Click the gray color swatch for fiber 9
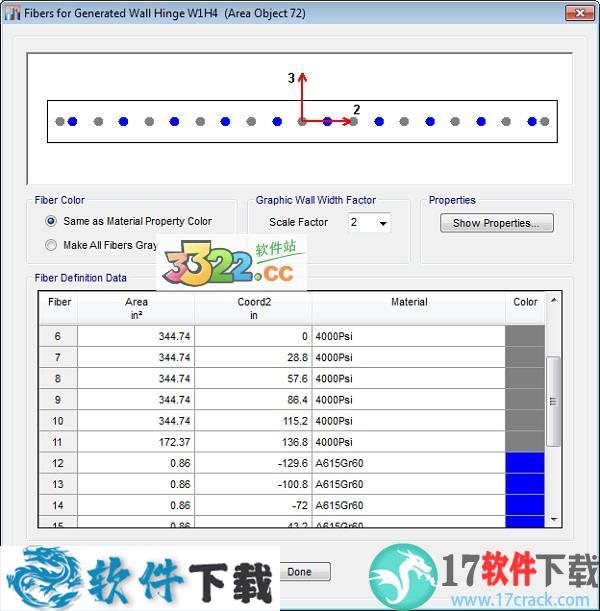Screen dimensions: 600x611 tap(525, 399)
